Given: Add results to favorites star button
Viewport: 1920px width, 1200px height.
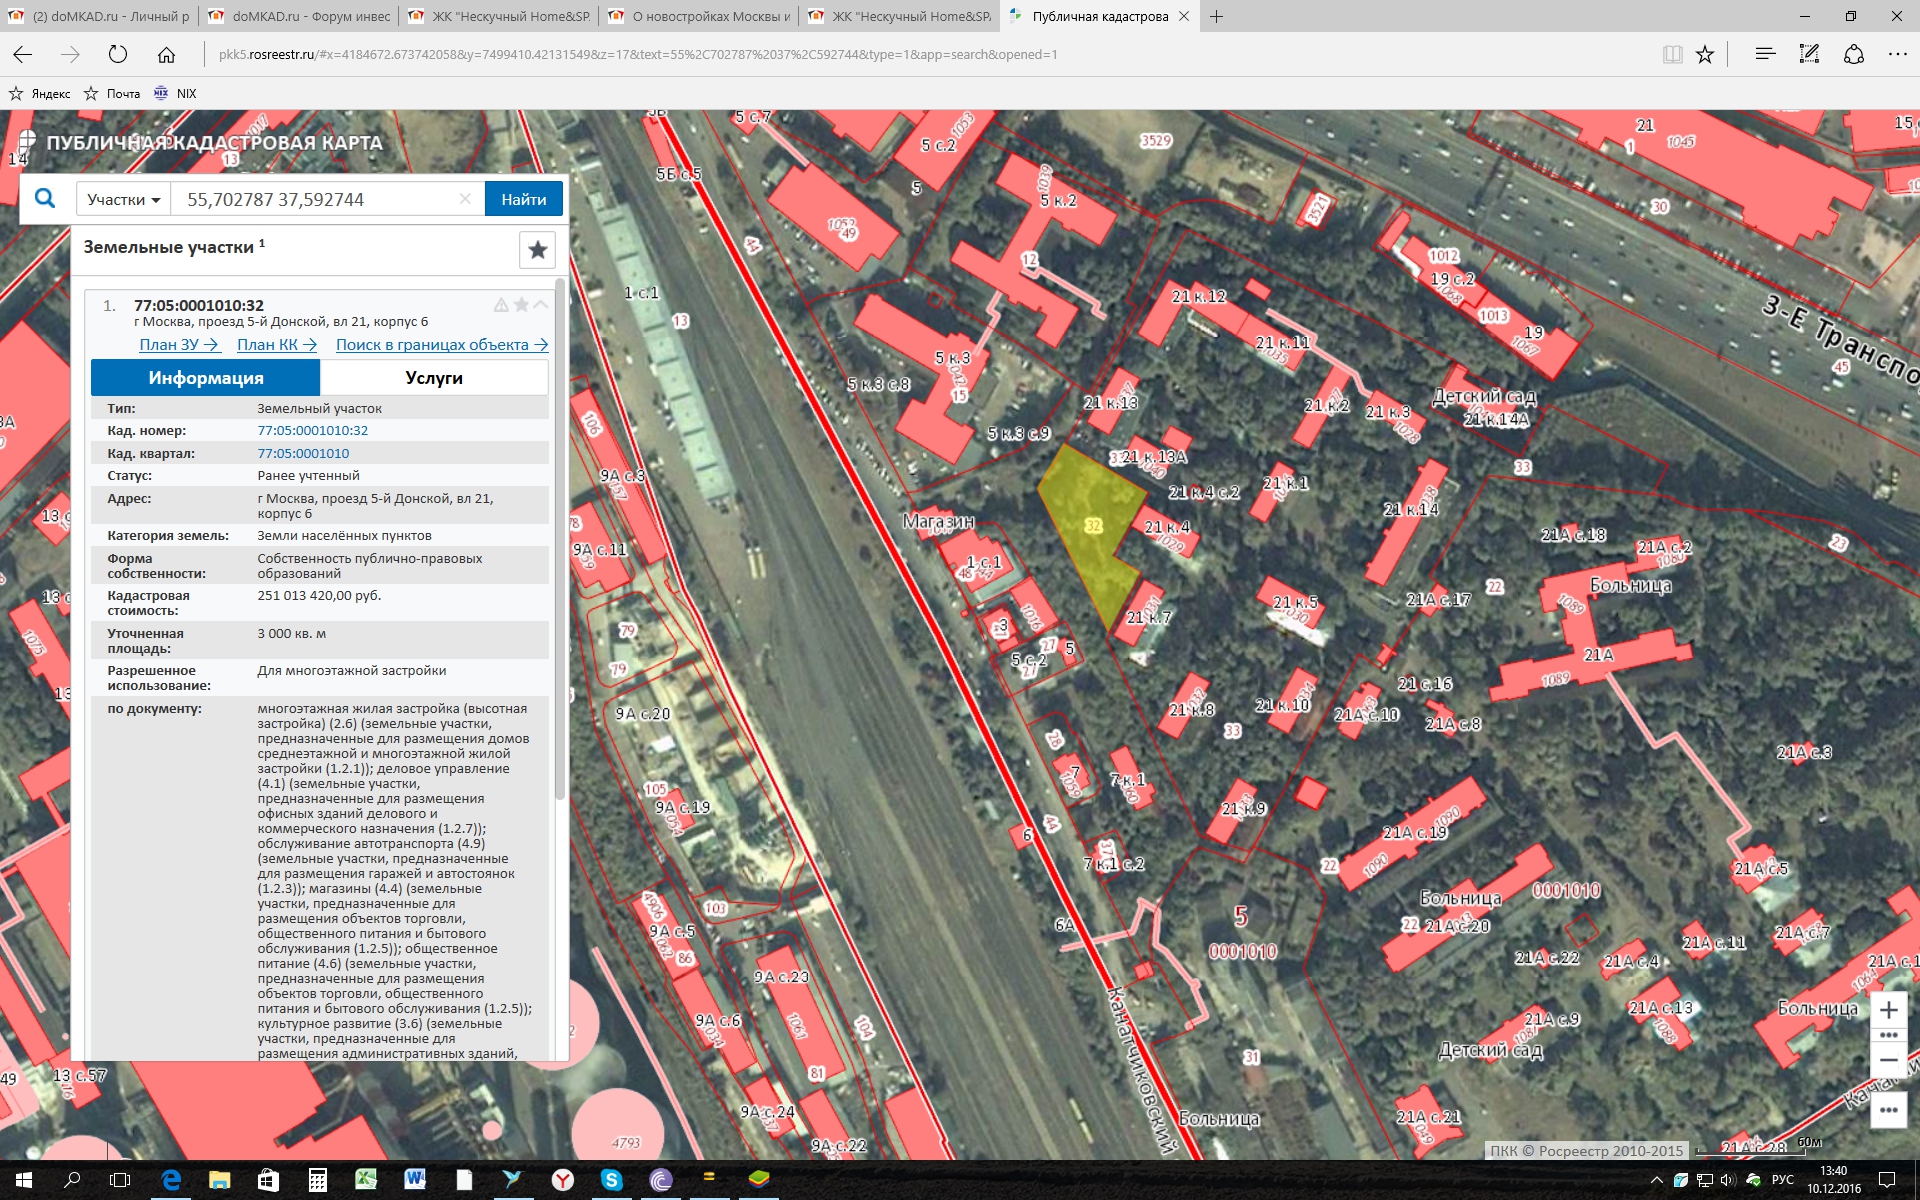Looking at the screenshot, I should coord(537,250).
